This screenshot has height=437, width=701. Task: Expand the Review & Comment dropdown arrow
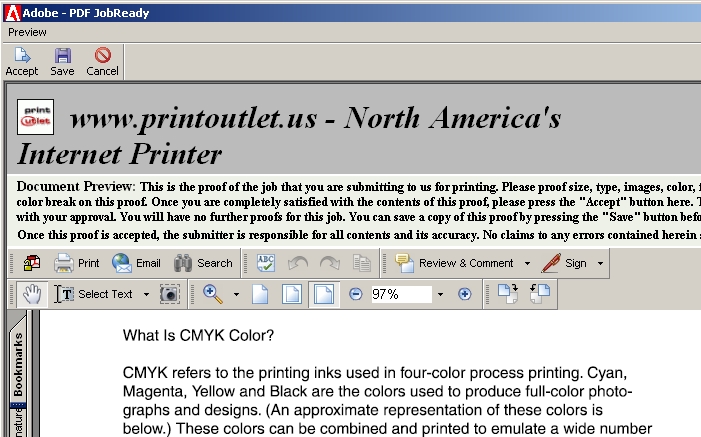pyautogui.click(x=528, y=263)
